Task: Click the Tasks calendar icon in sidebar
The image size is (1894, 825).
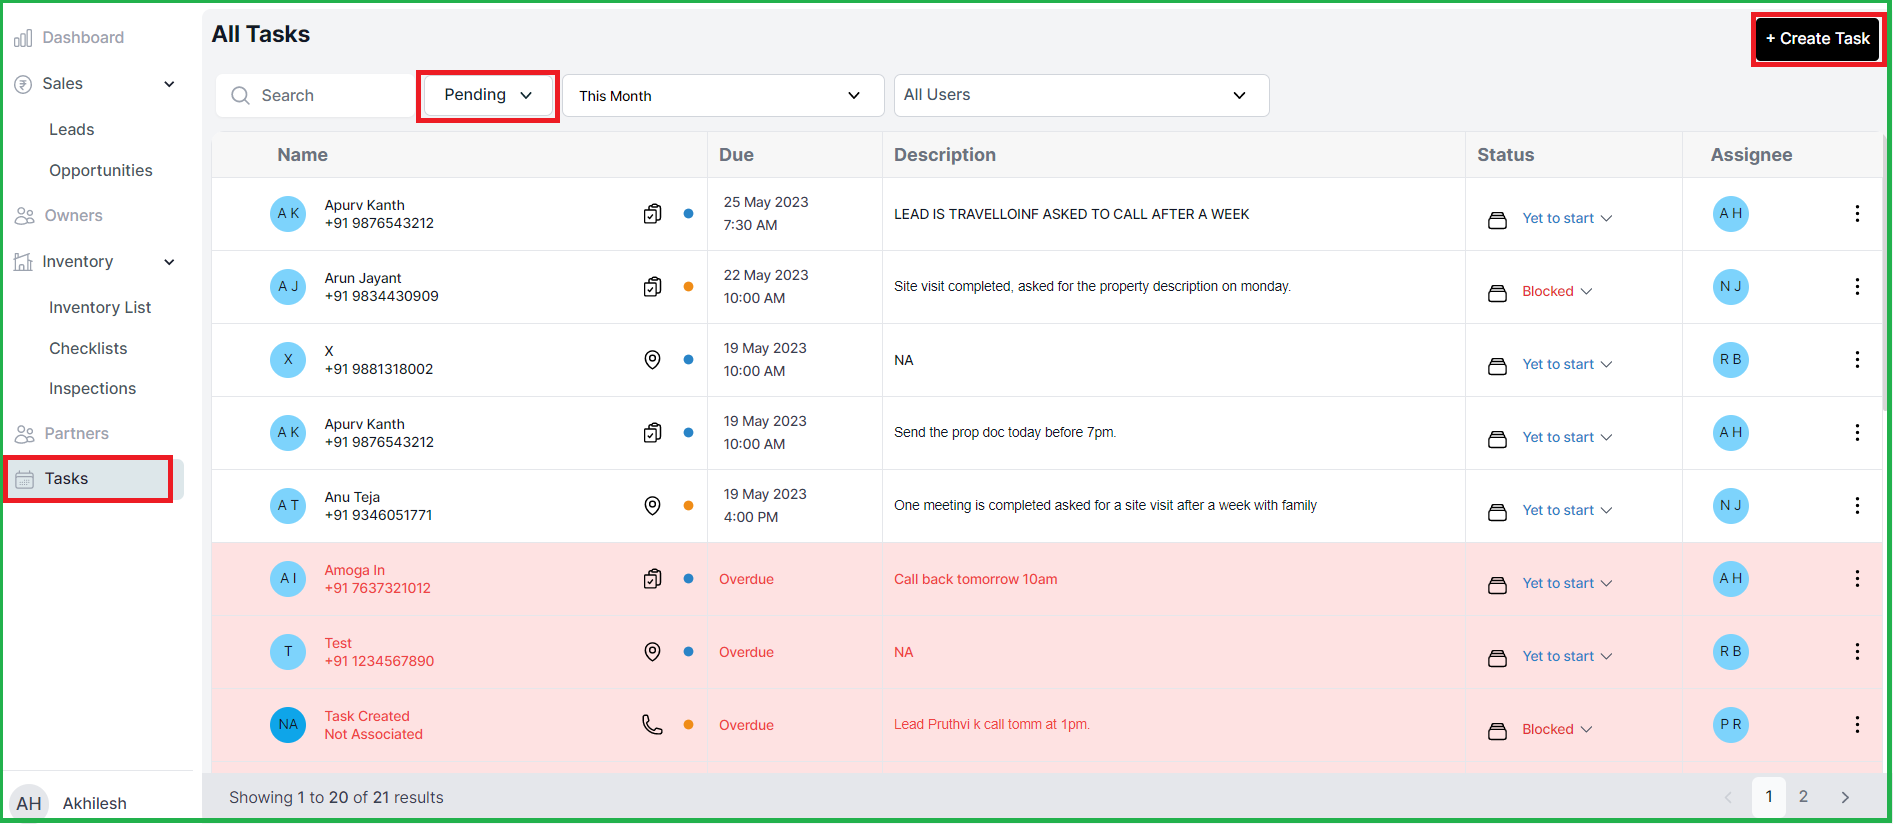Action: pos(24,480)
